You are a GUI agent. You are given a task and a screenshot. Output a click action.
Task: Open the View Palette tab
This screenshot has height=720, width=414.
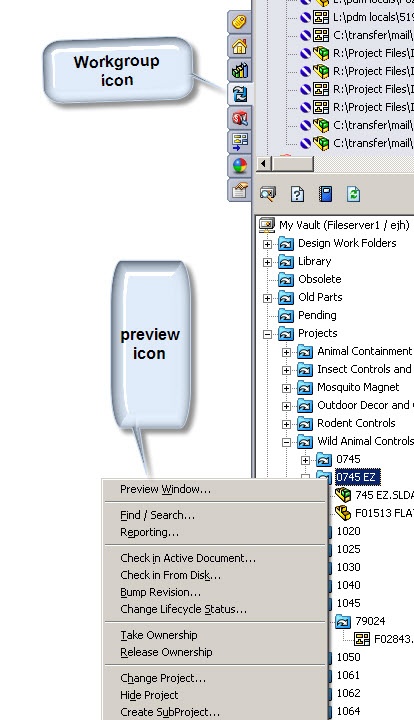point(239,142)
